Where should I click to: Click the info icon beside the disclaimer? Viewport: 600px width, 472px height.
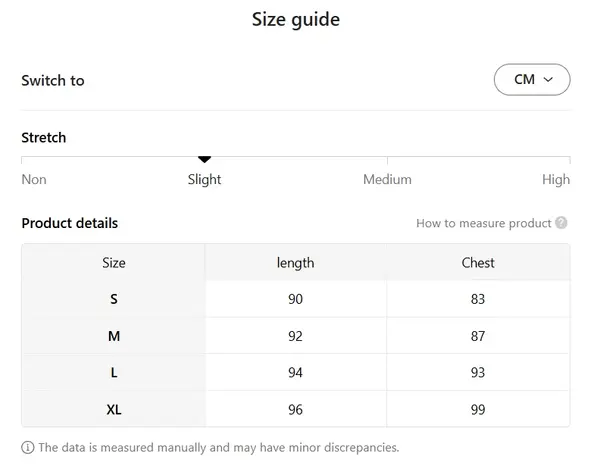coord(27,447)
